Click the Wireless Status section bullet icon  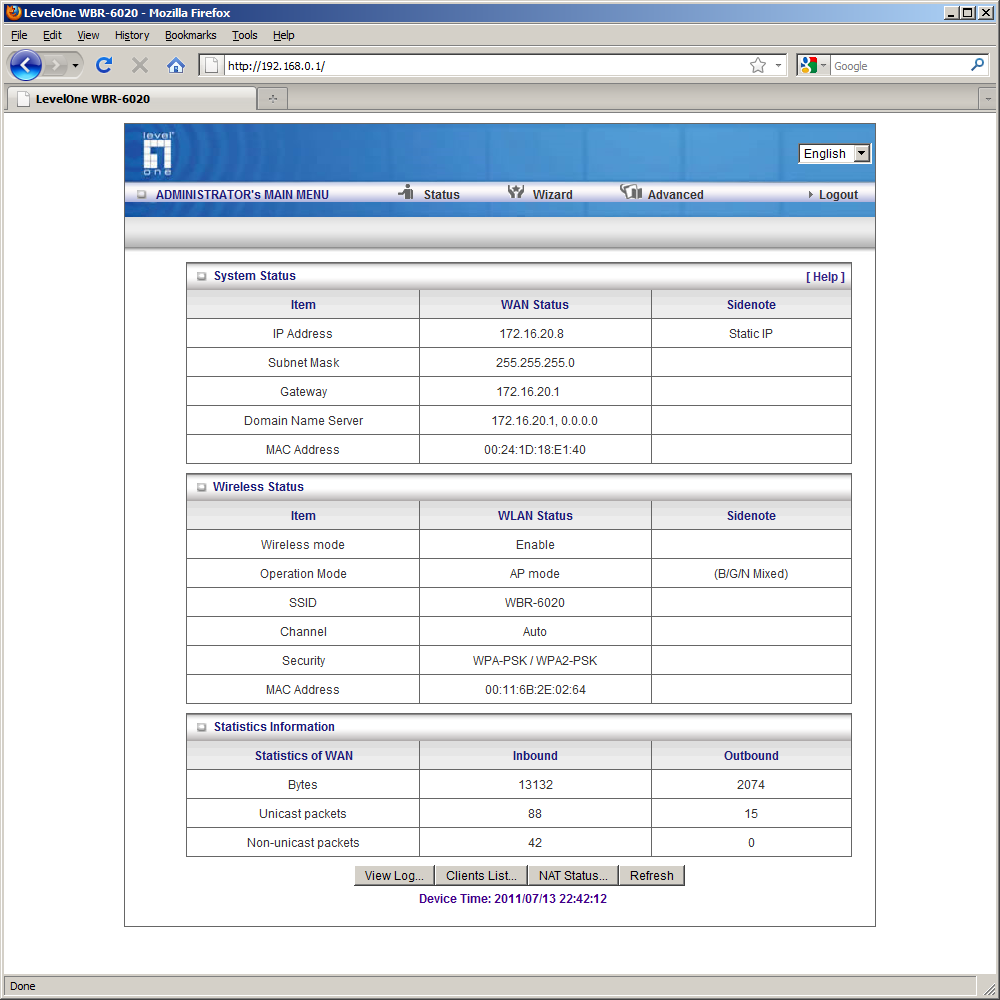pyautogui.click(x=202, y=487)
